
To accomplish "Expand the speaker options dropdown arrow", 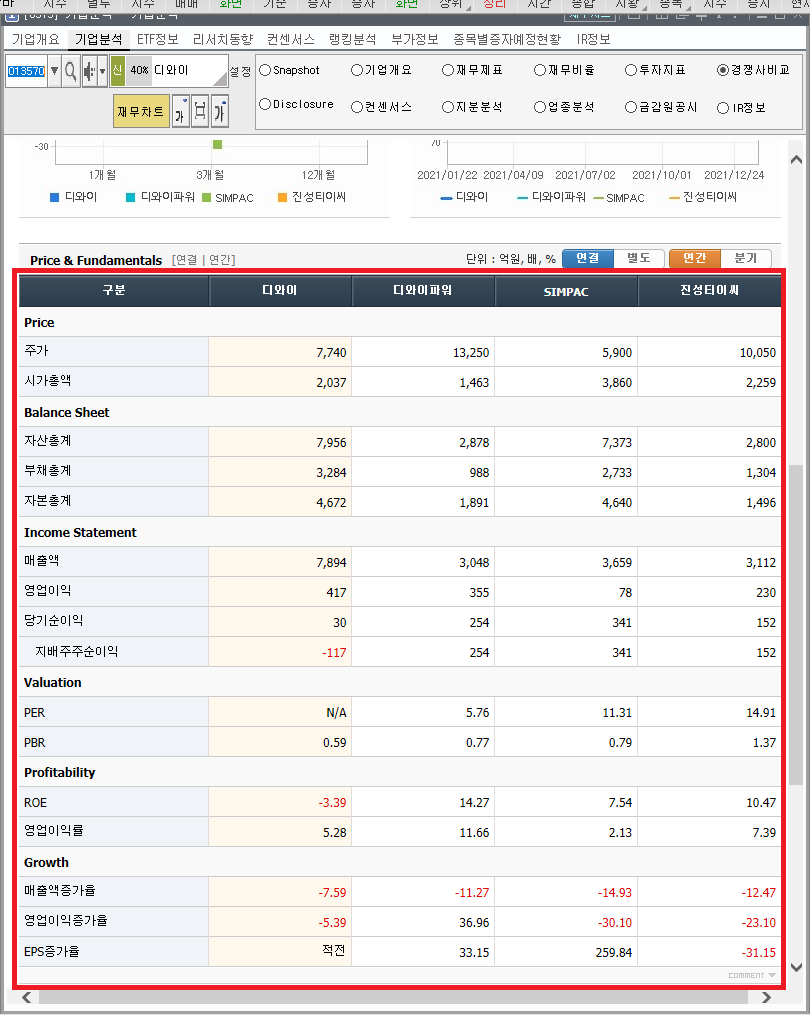I will (102, 71).
